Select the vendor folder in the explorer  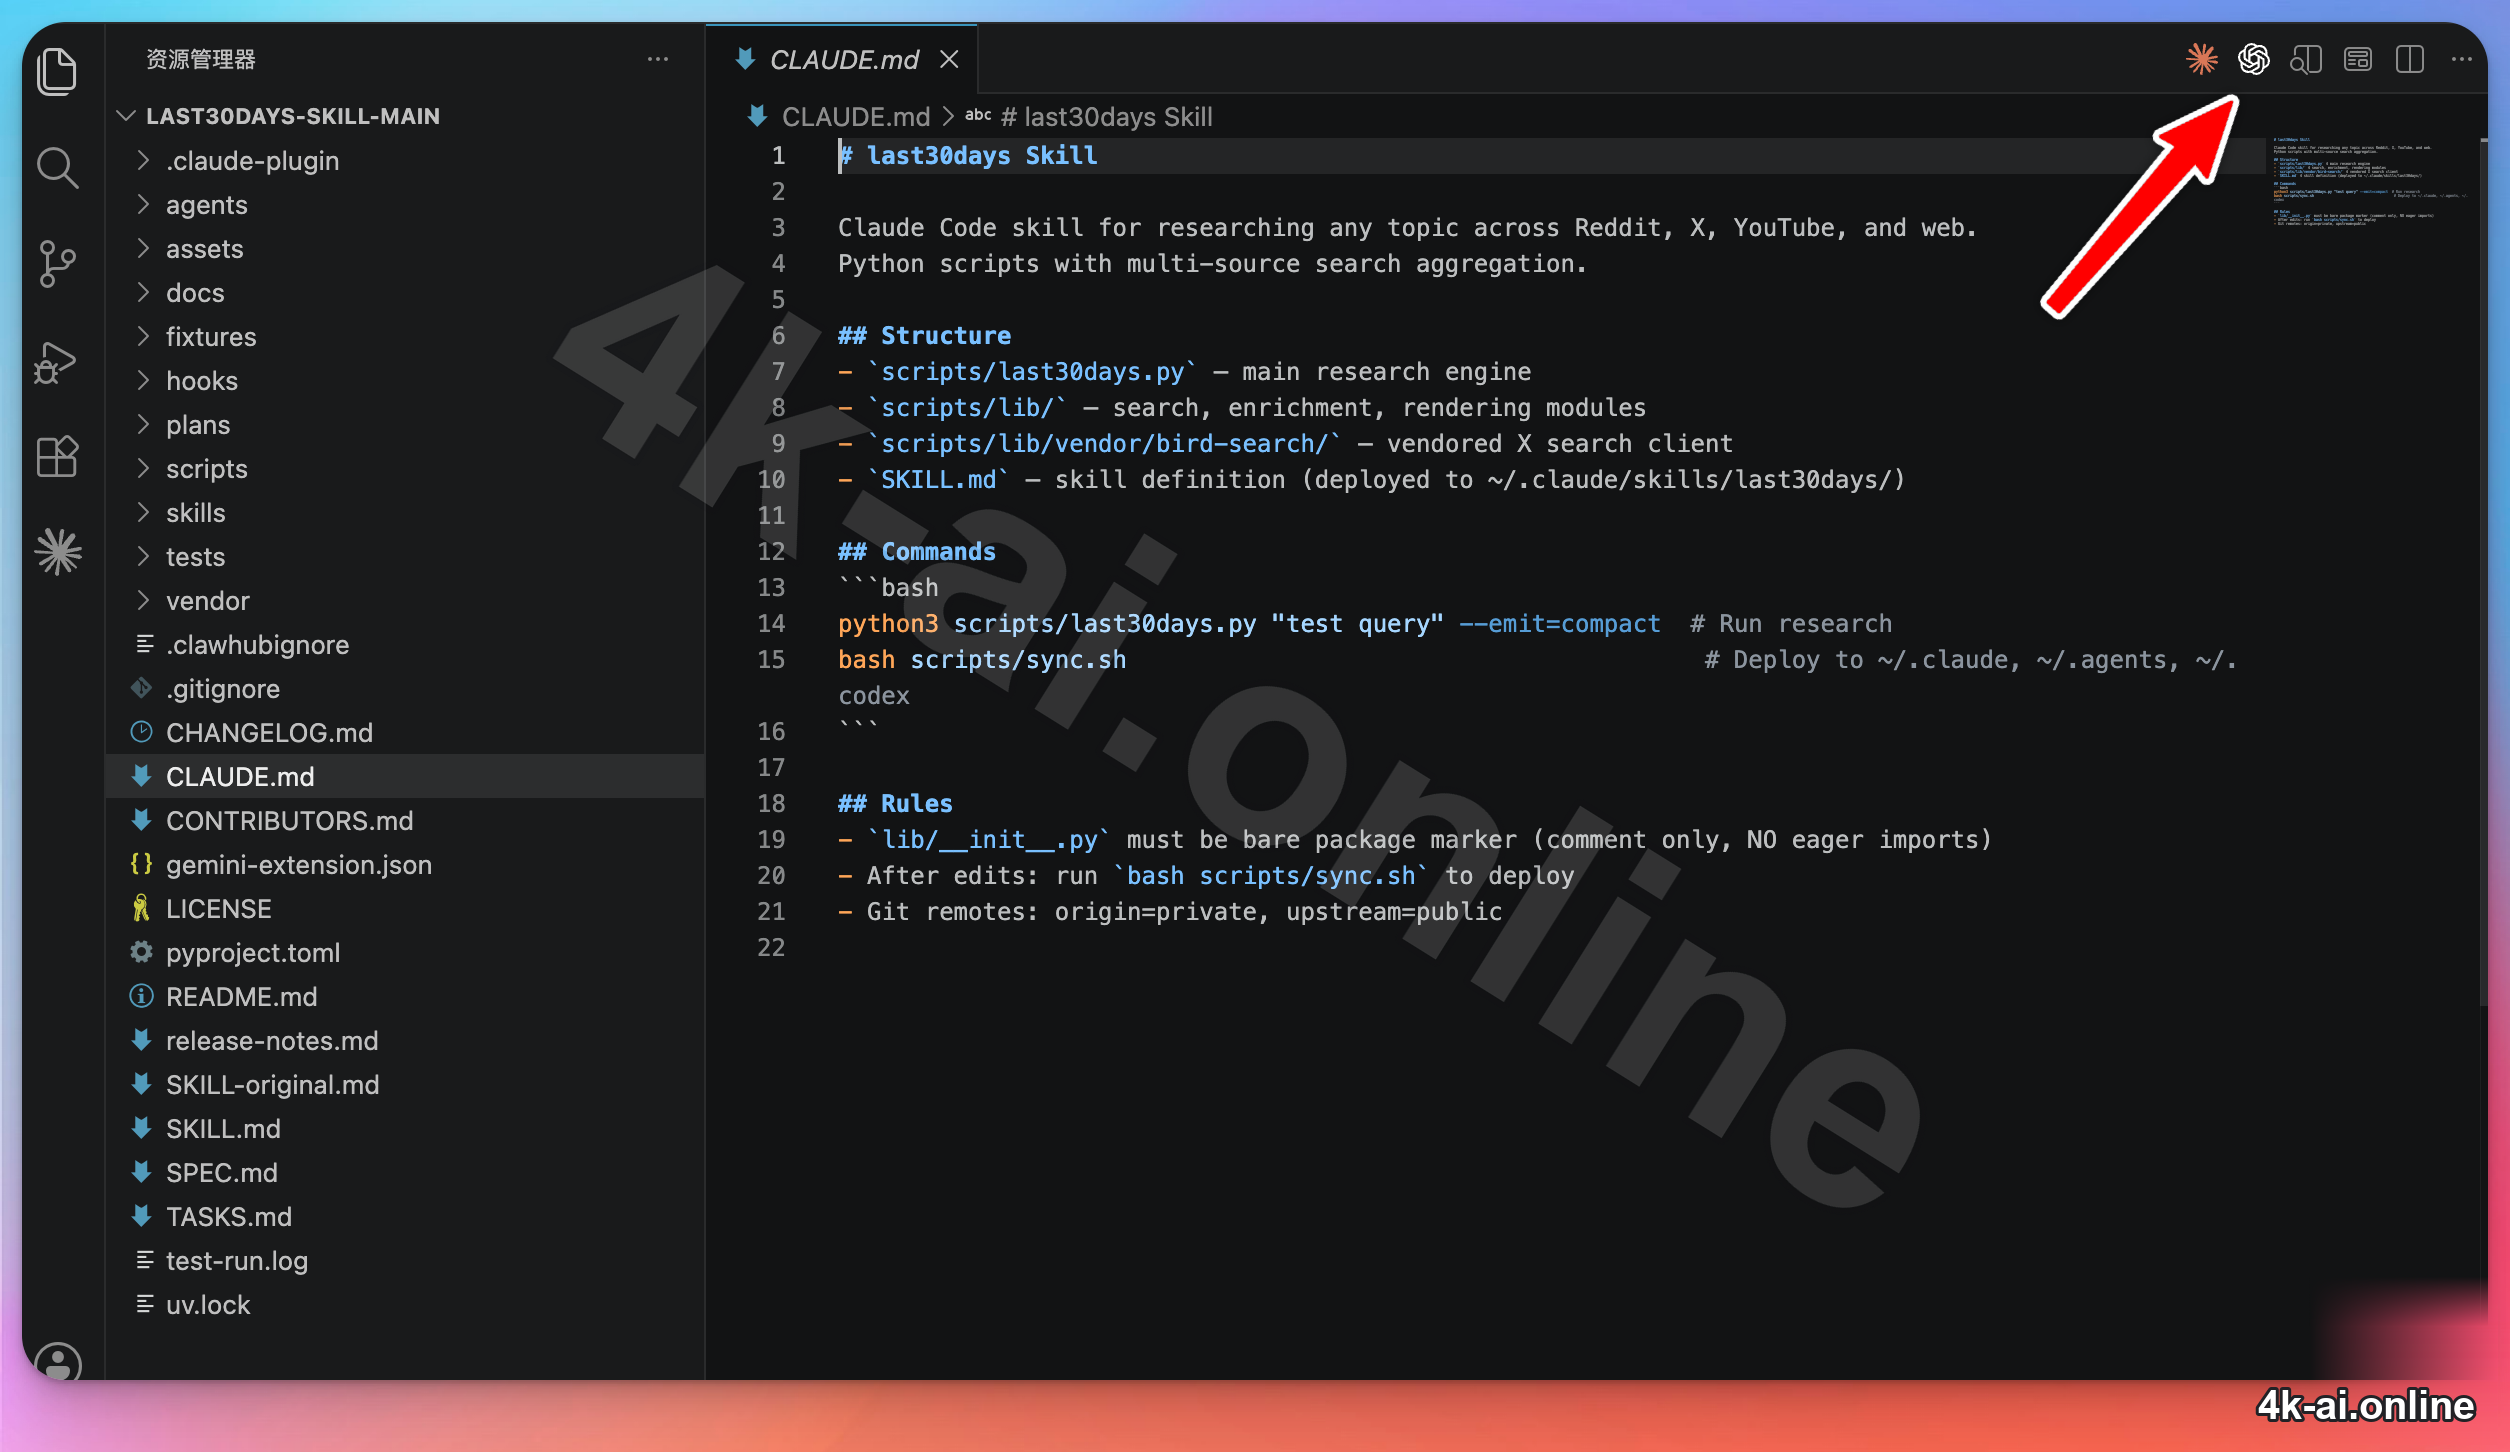tap(405, 601)
